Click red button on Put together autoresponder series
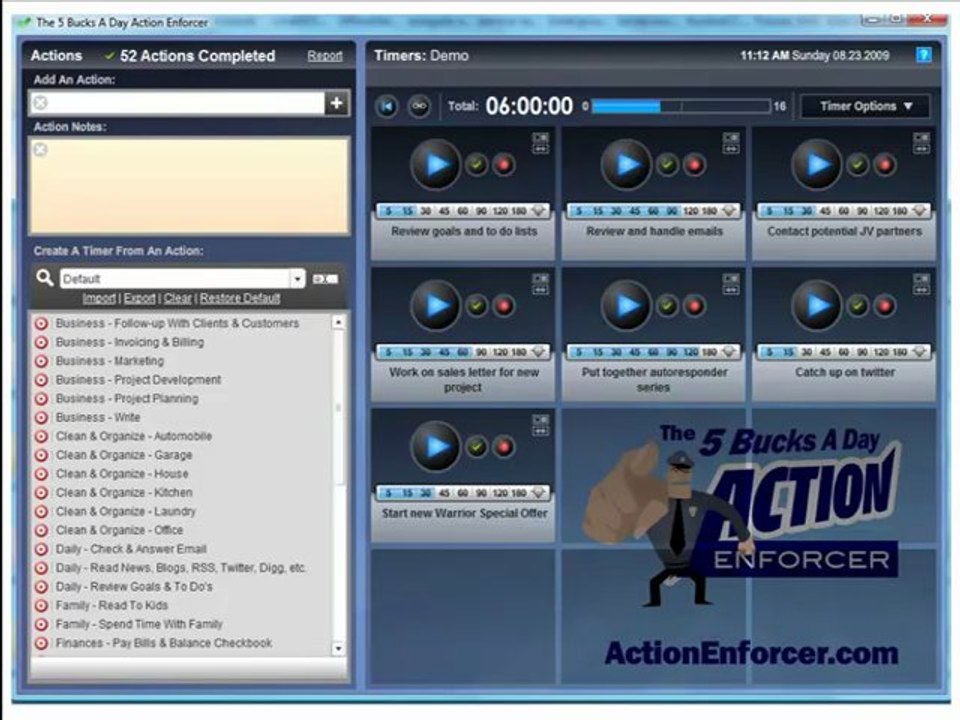The image size is (960, 720). 694,305
